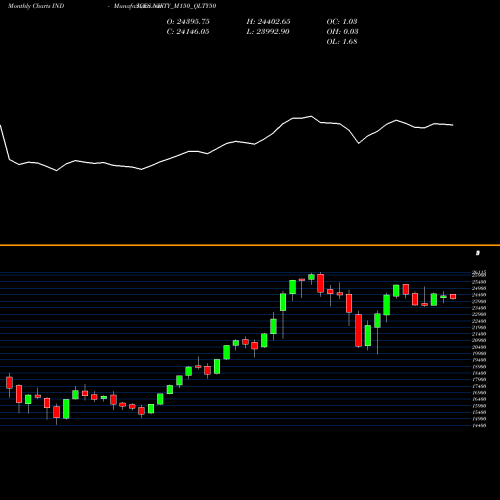This screenshot has height=500, width=500.
Task: Click the highest peak of the white line
Action: coord(311,116)
